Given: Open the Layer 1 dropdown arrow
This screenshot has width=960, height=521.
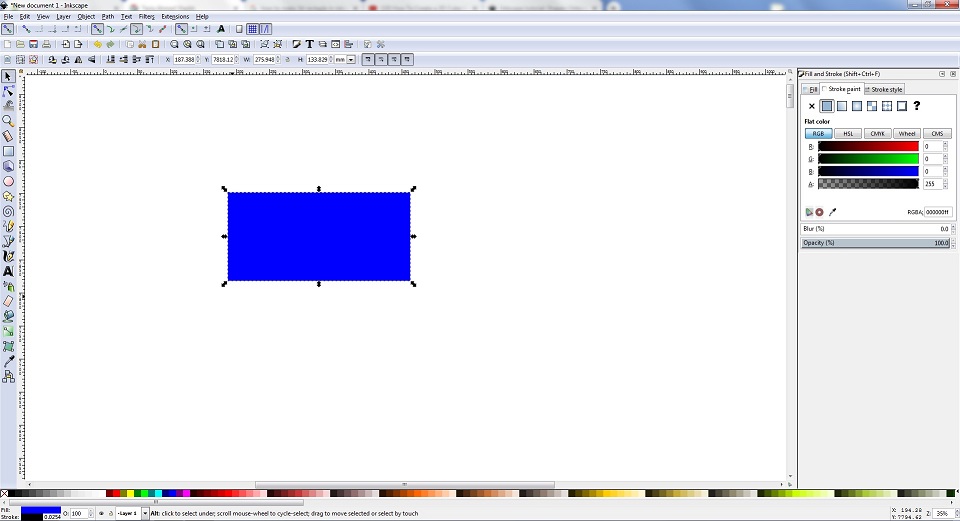Looking at the screenshot, I should point(145,513).
